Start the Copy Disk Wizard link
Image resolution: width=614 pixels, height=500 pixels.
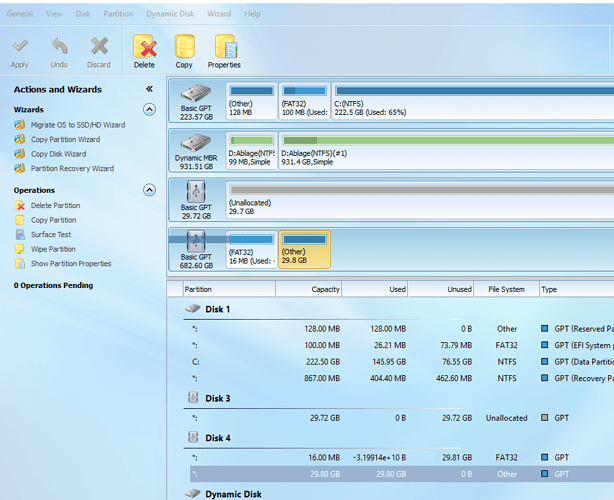click(x=58, y=154)
